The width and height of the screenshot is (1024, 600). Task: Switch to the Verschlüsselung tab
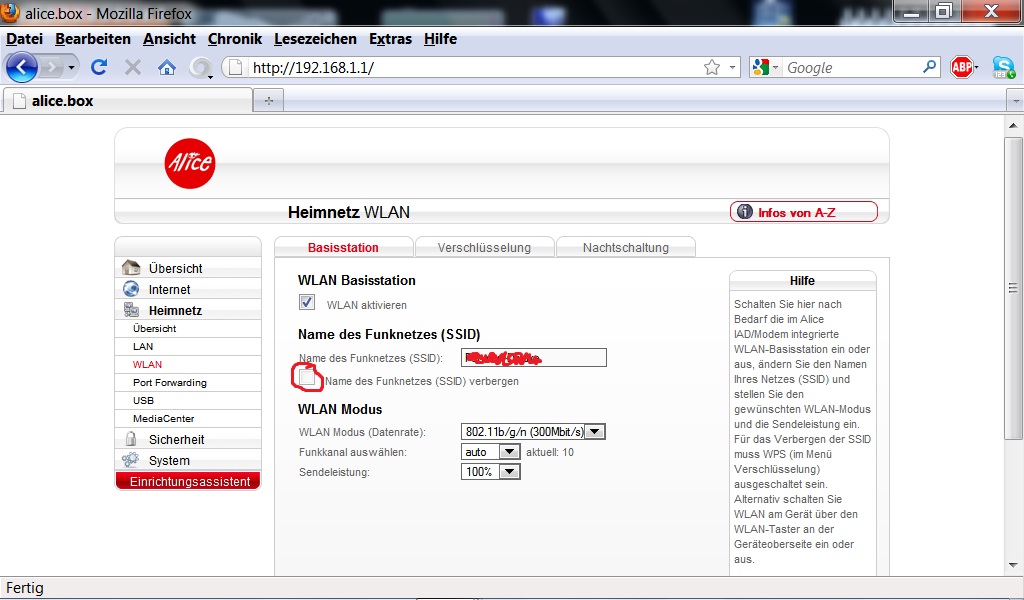[483, 247]
